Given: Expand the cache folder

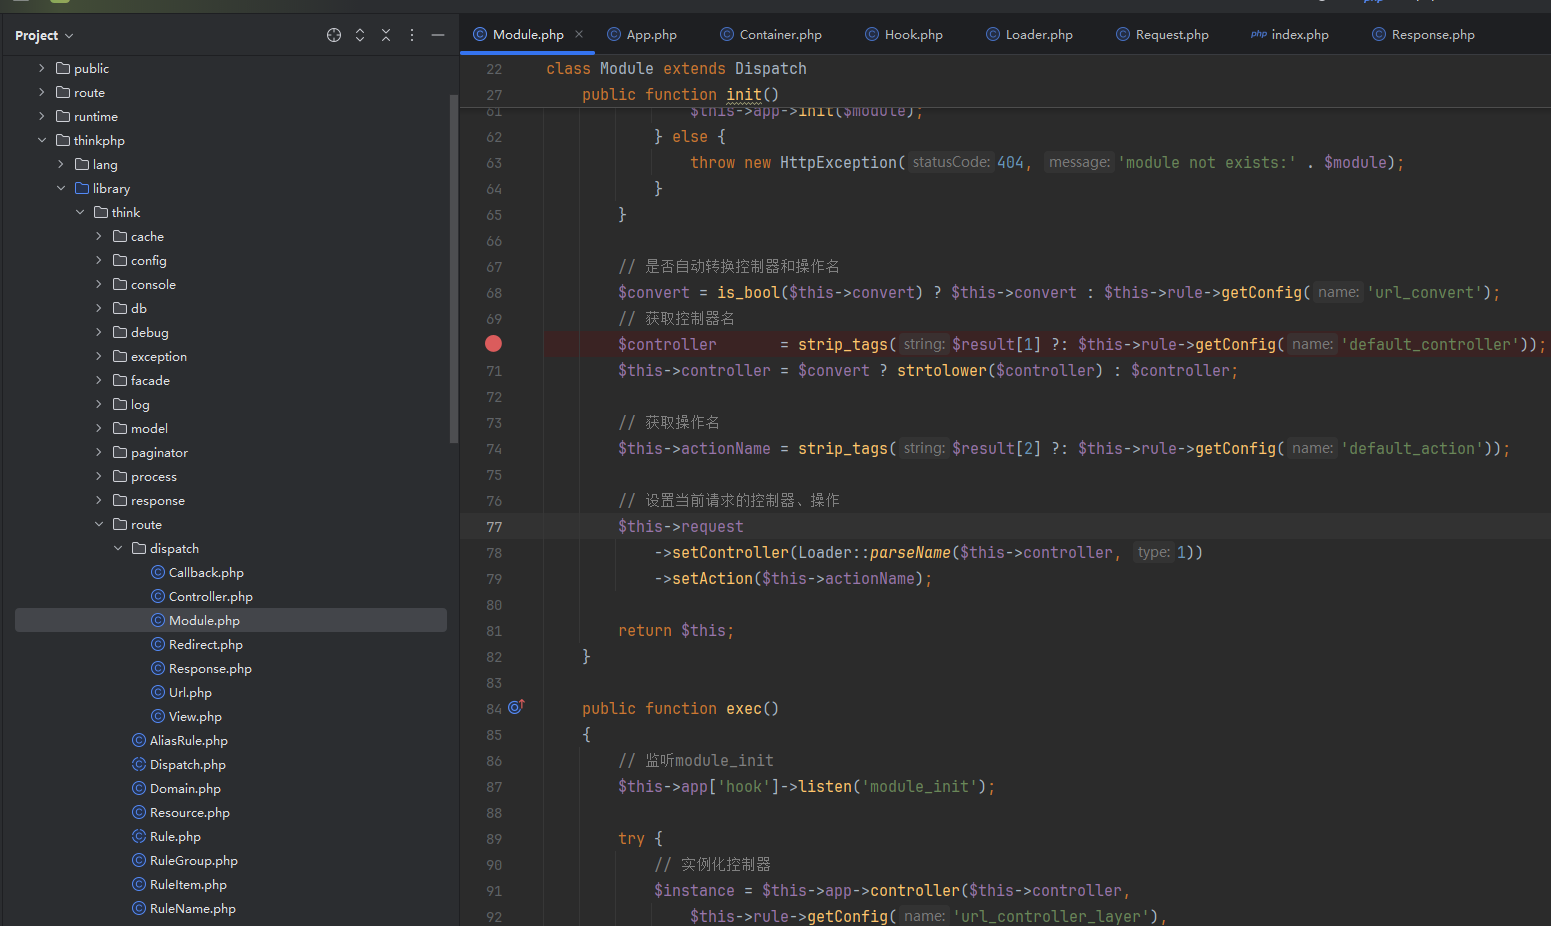Looking at the screenshot, I should tap(99, 236).
